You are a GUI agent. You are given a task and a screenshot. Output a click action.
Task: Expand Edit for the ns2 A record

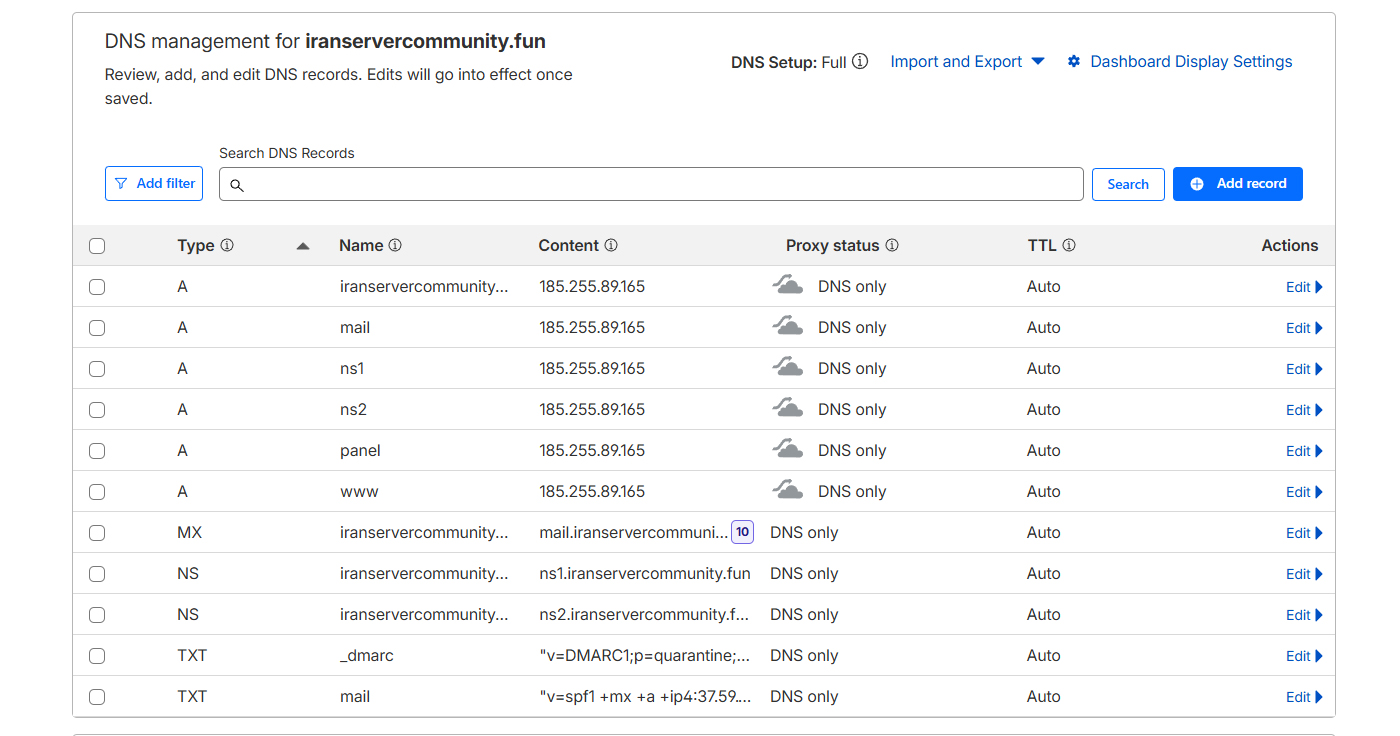(x=1303, y=410)
